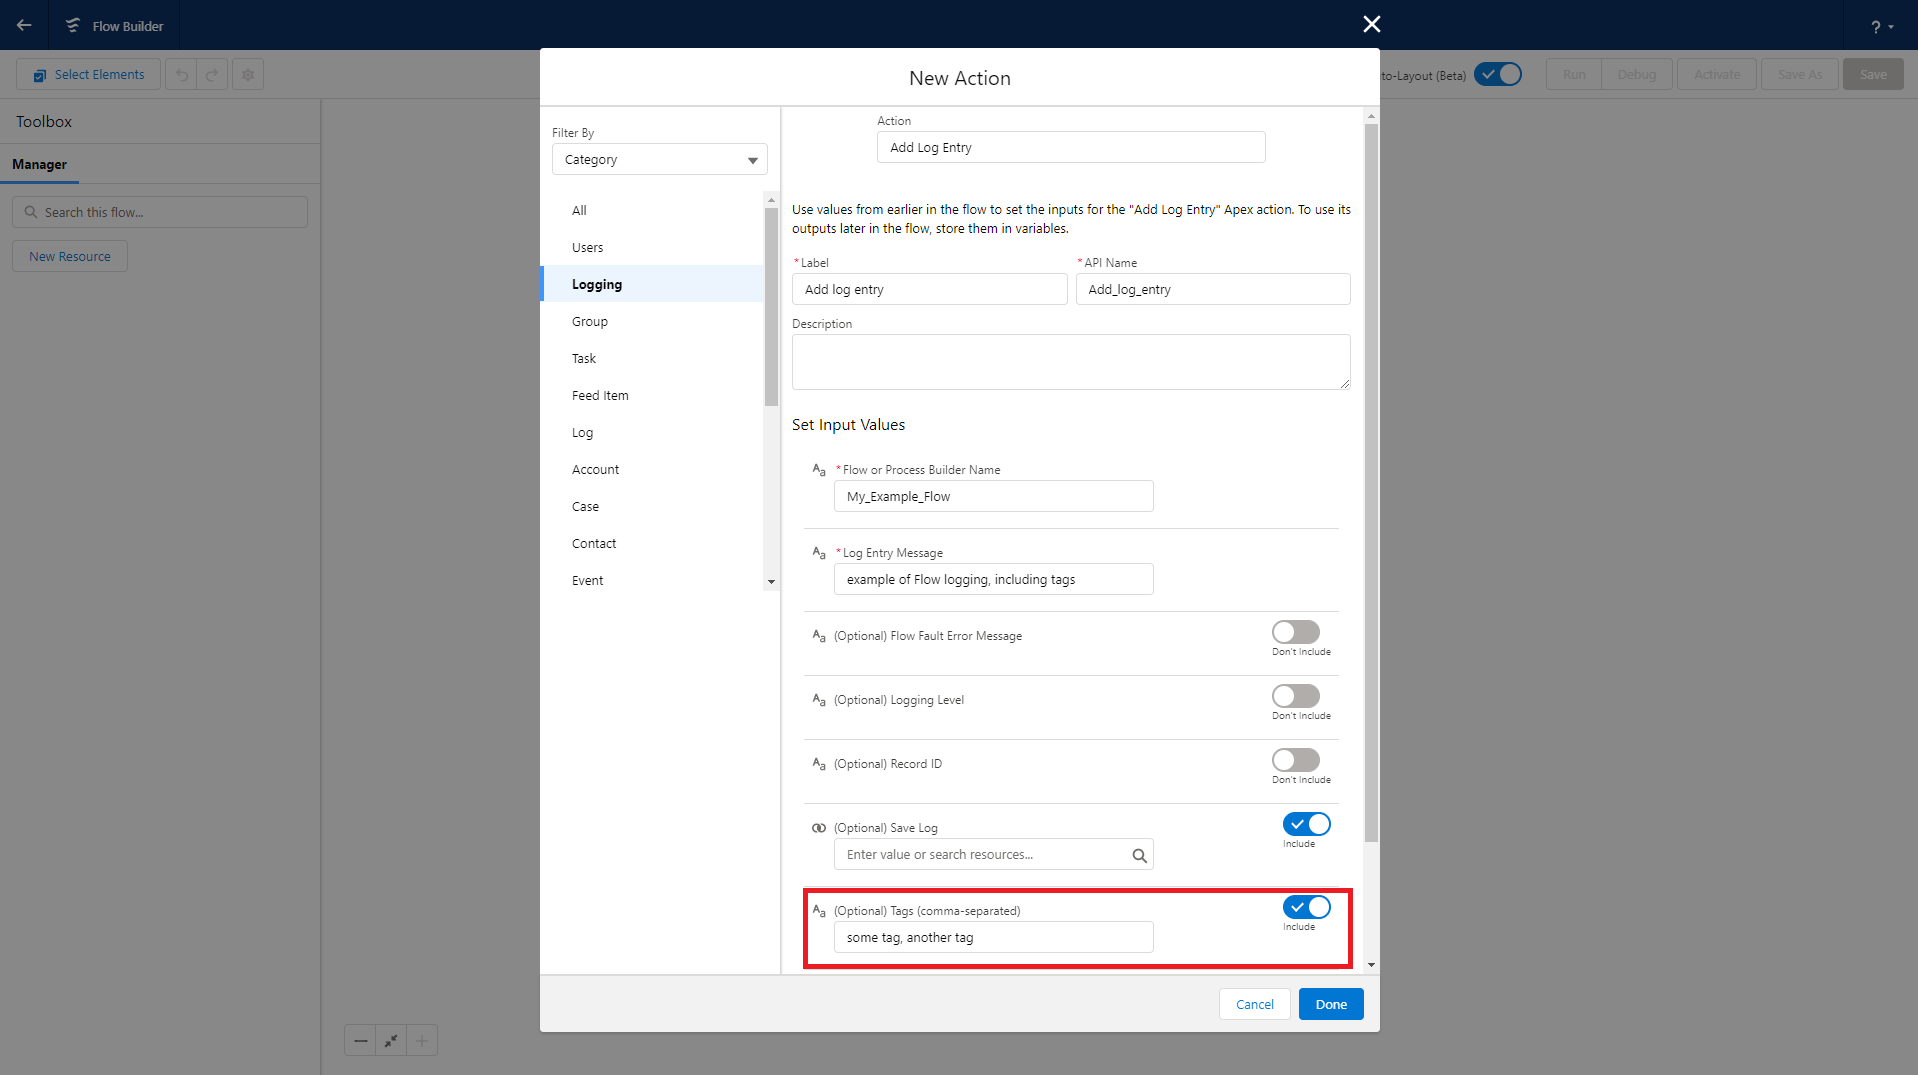Click the zoom in plus icon

point(422,1040)
